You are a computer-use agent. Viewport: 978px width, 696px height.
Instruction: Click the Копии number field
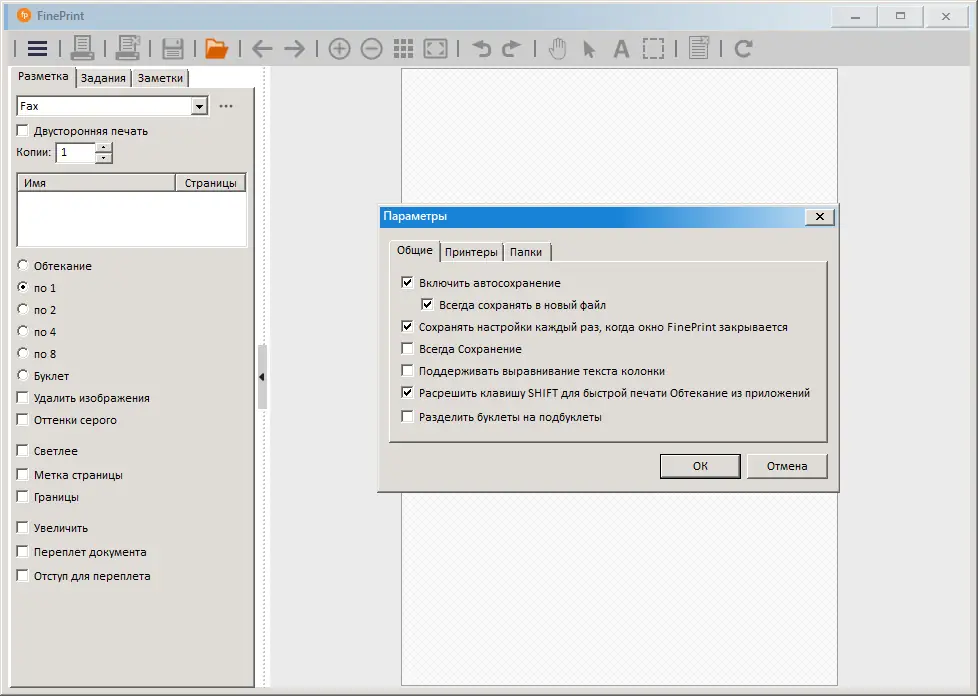[x=75, y=153]
